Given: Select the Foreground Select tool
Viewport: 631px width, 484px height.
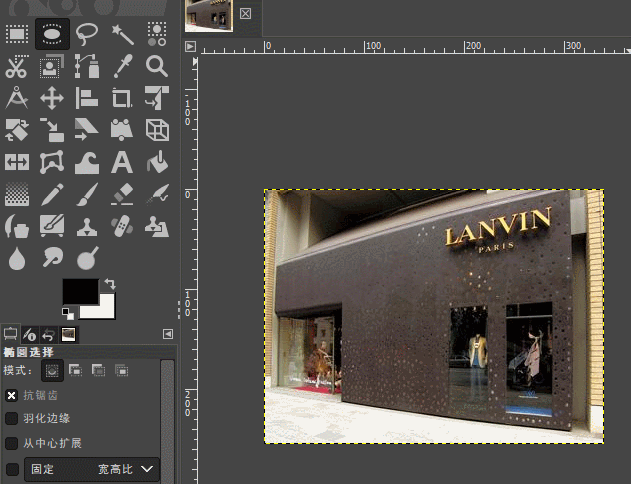Looking at the screenshot, I should click(52, 66).
